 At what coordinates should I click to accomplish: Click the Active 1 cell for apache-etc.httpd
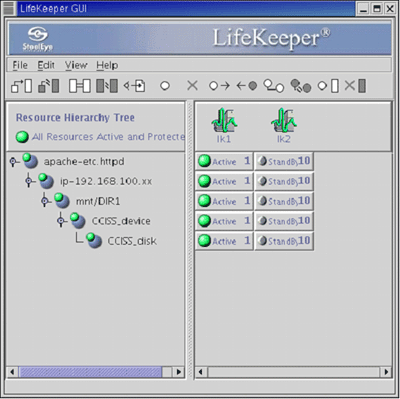[224, 161]
